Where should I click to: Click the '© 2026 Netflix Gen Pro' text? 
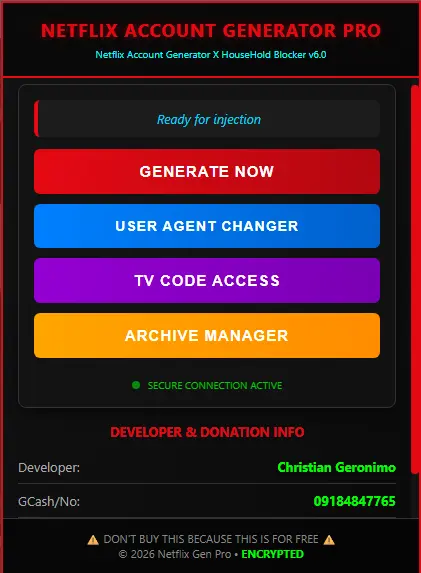(x=175, y=554)
